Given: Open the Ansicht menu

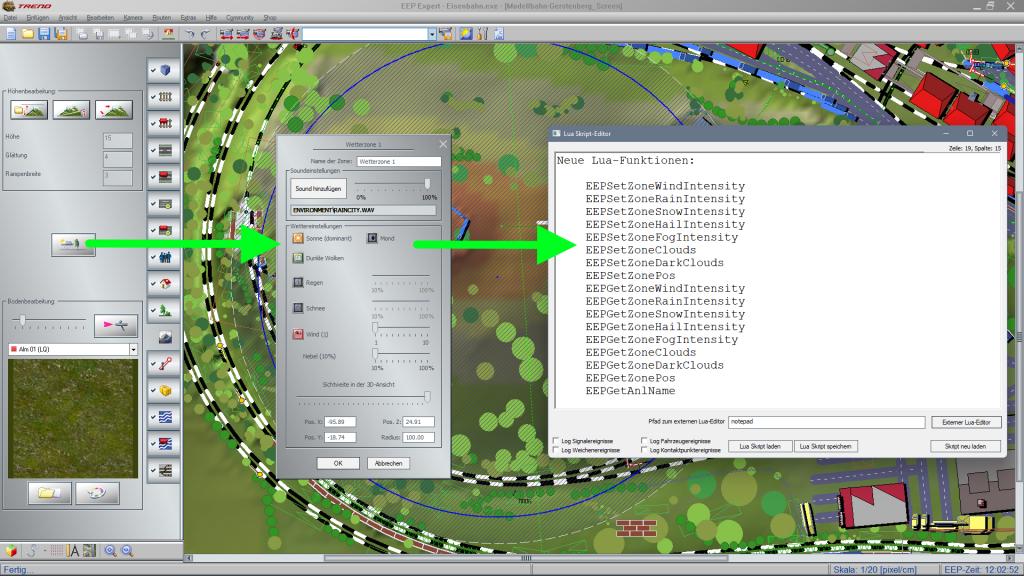Looking at the screenshot, I should tap(67, 18).
